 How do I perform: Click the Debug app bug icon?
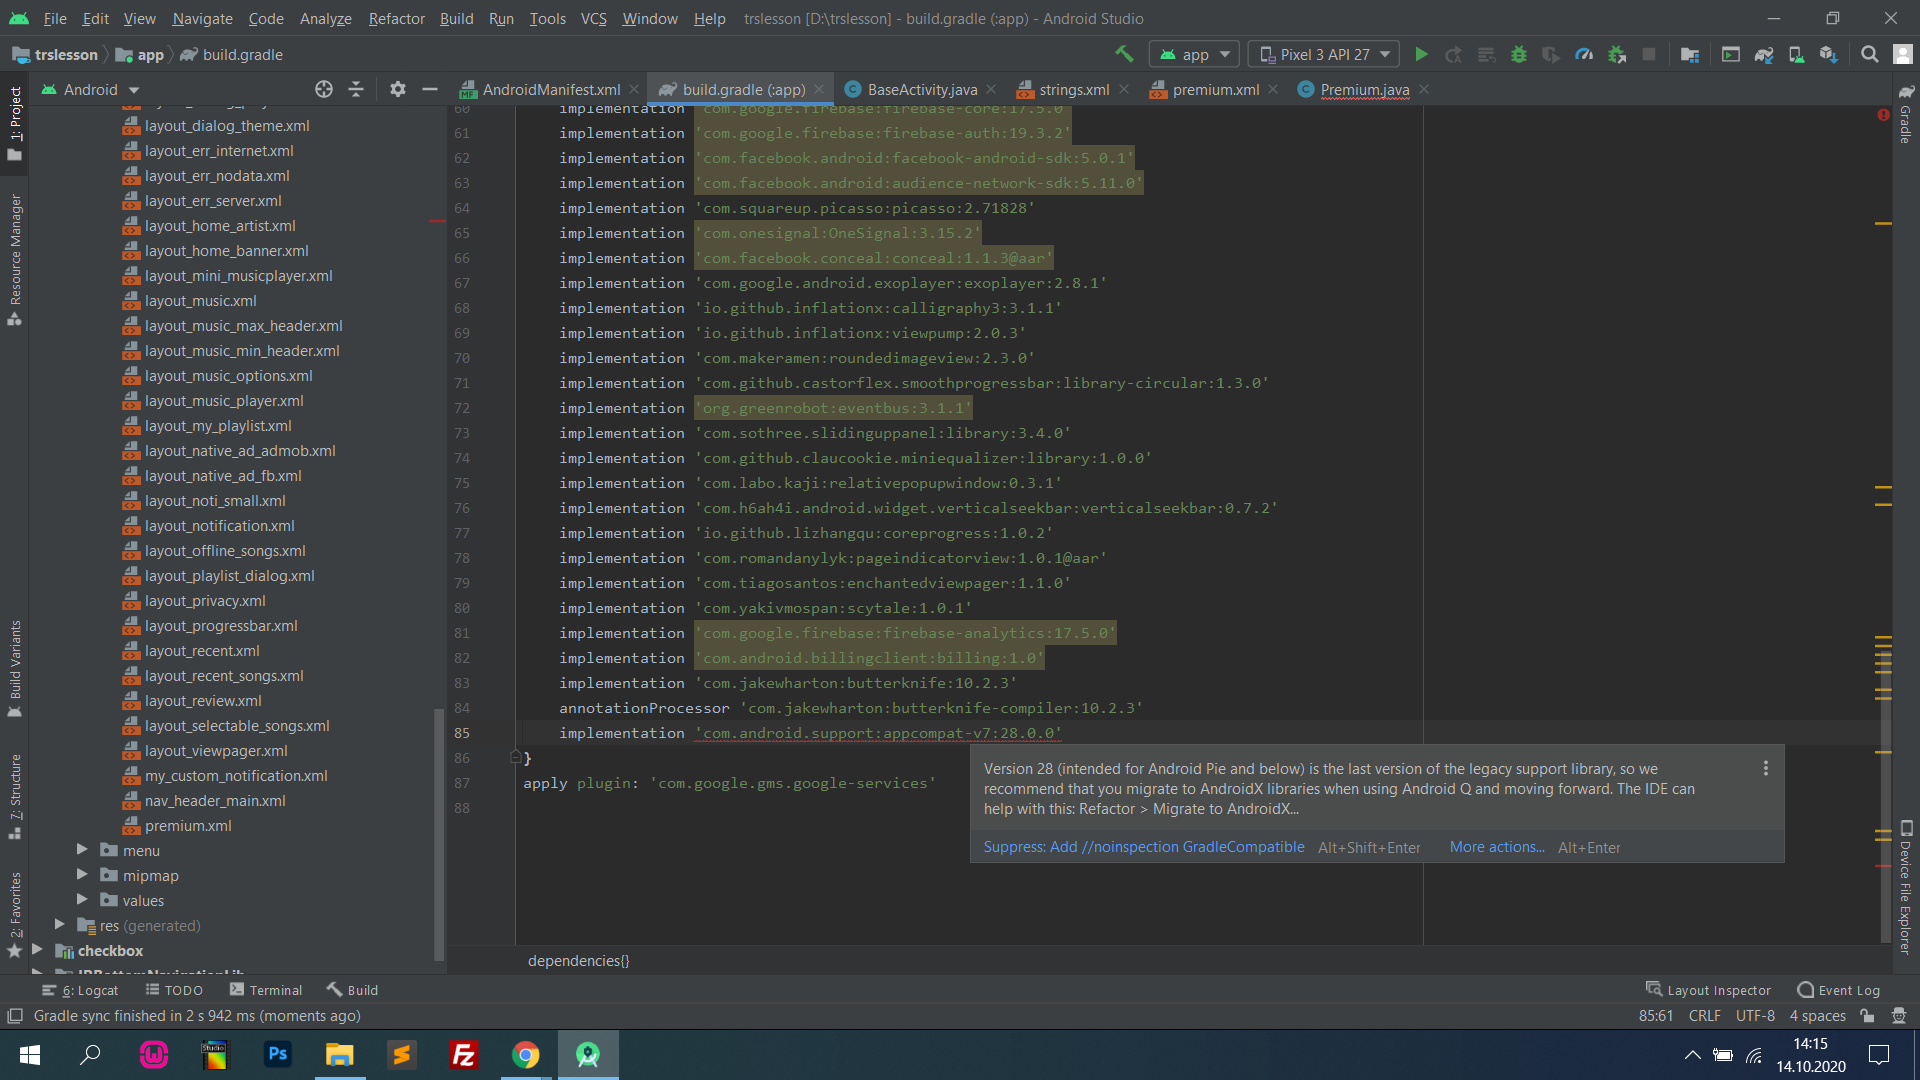coord(1519,54)
